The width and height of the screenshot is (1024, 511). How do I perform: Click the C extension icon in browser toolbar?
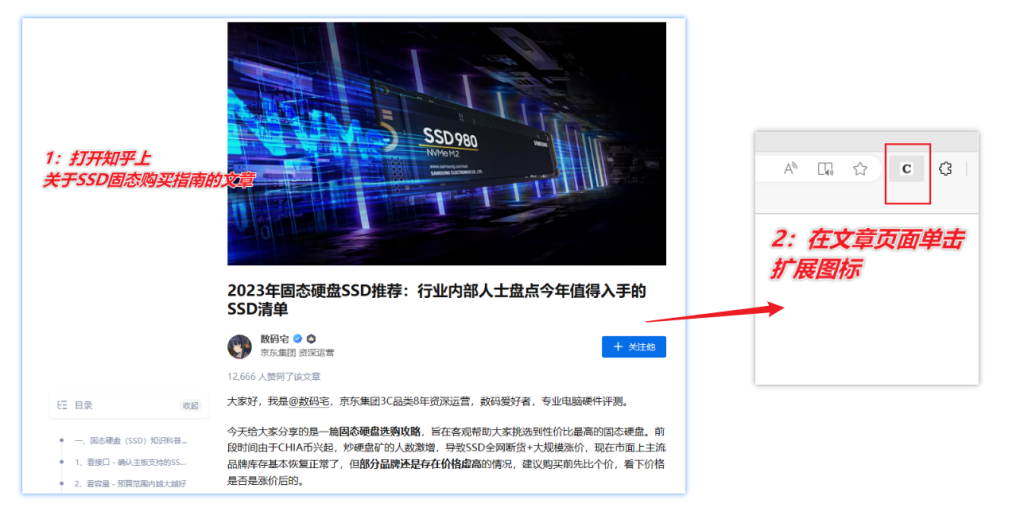click(906, 169)
